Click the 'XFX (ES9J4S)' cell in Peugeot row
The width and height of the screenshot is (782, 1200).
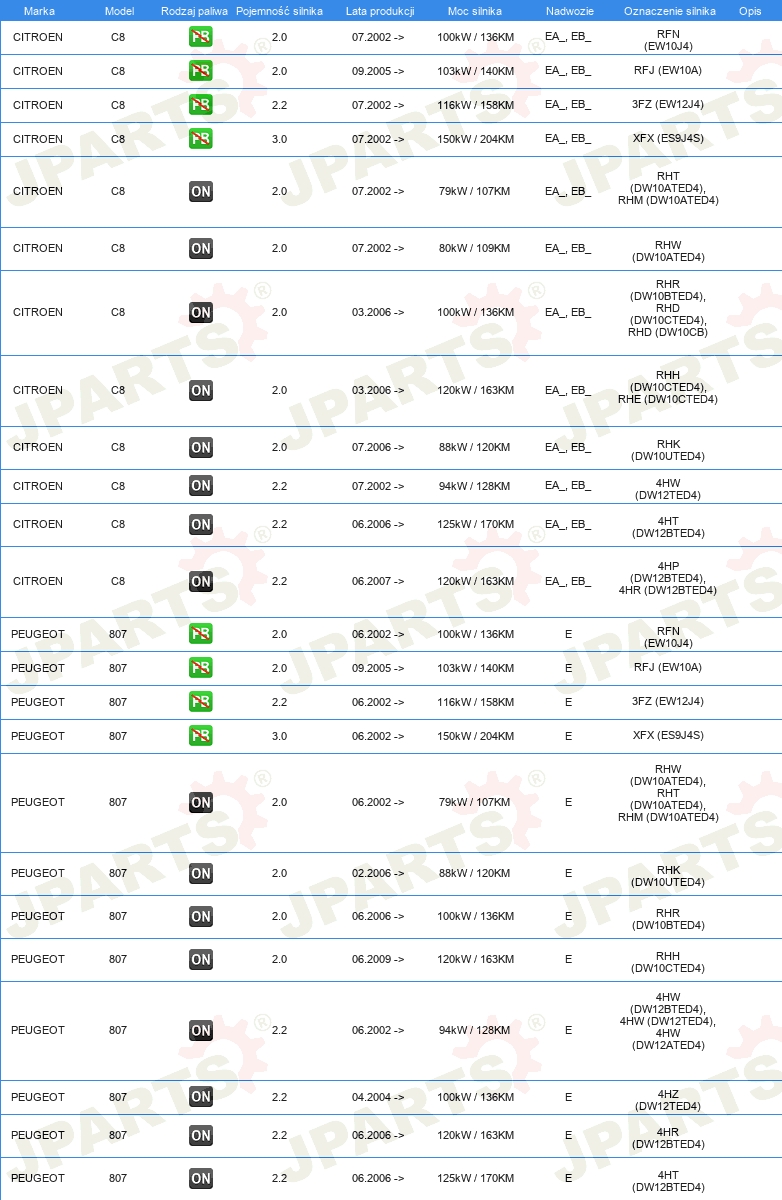tap(668, 736)
